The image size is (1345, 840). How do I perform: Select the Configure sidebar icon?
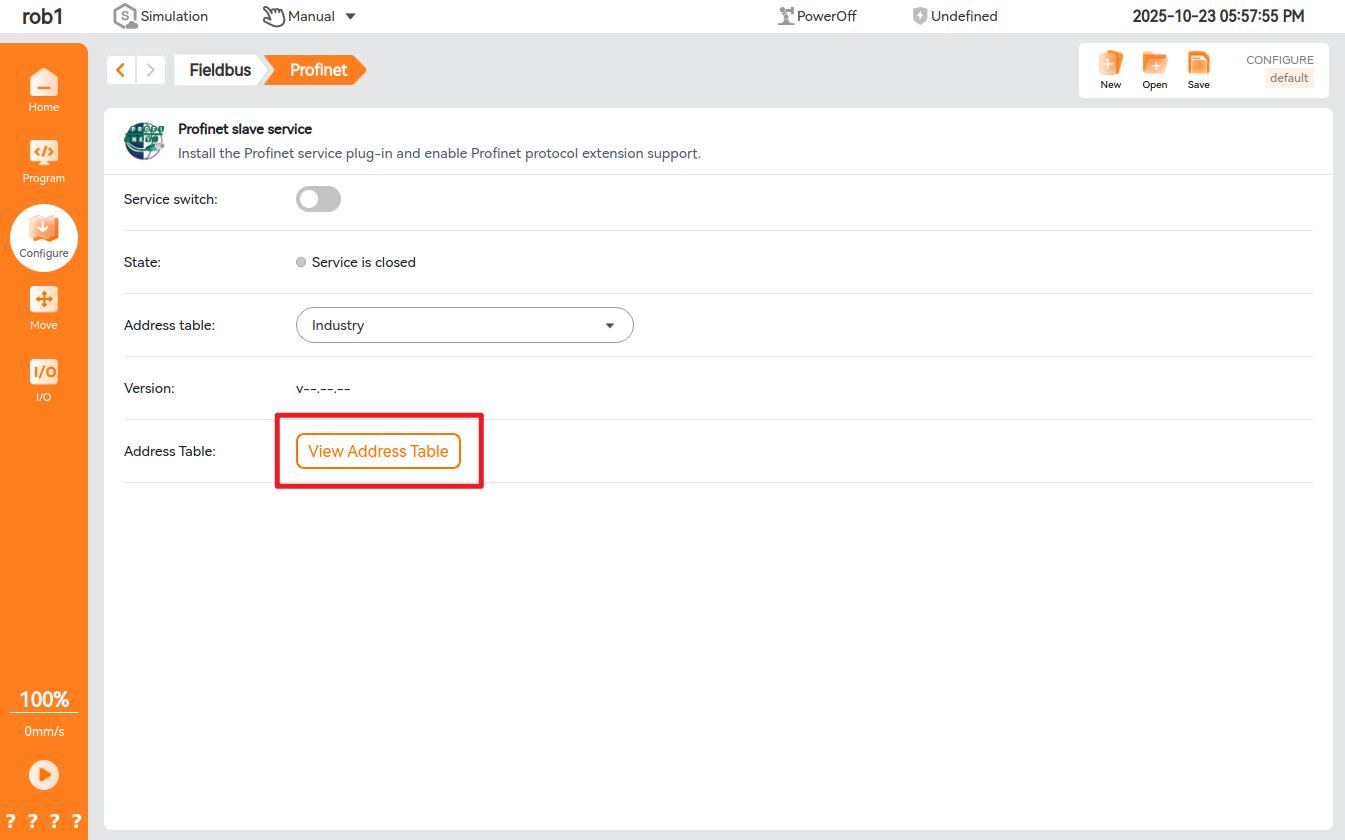tap(44, 236)
